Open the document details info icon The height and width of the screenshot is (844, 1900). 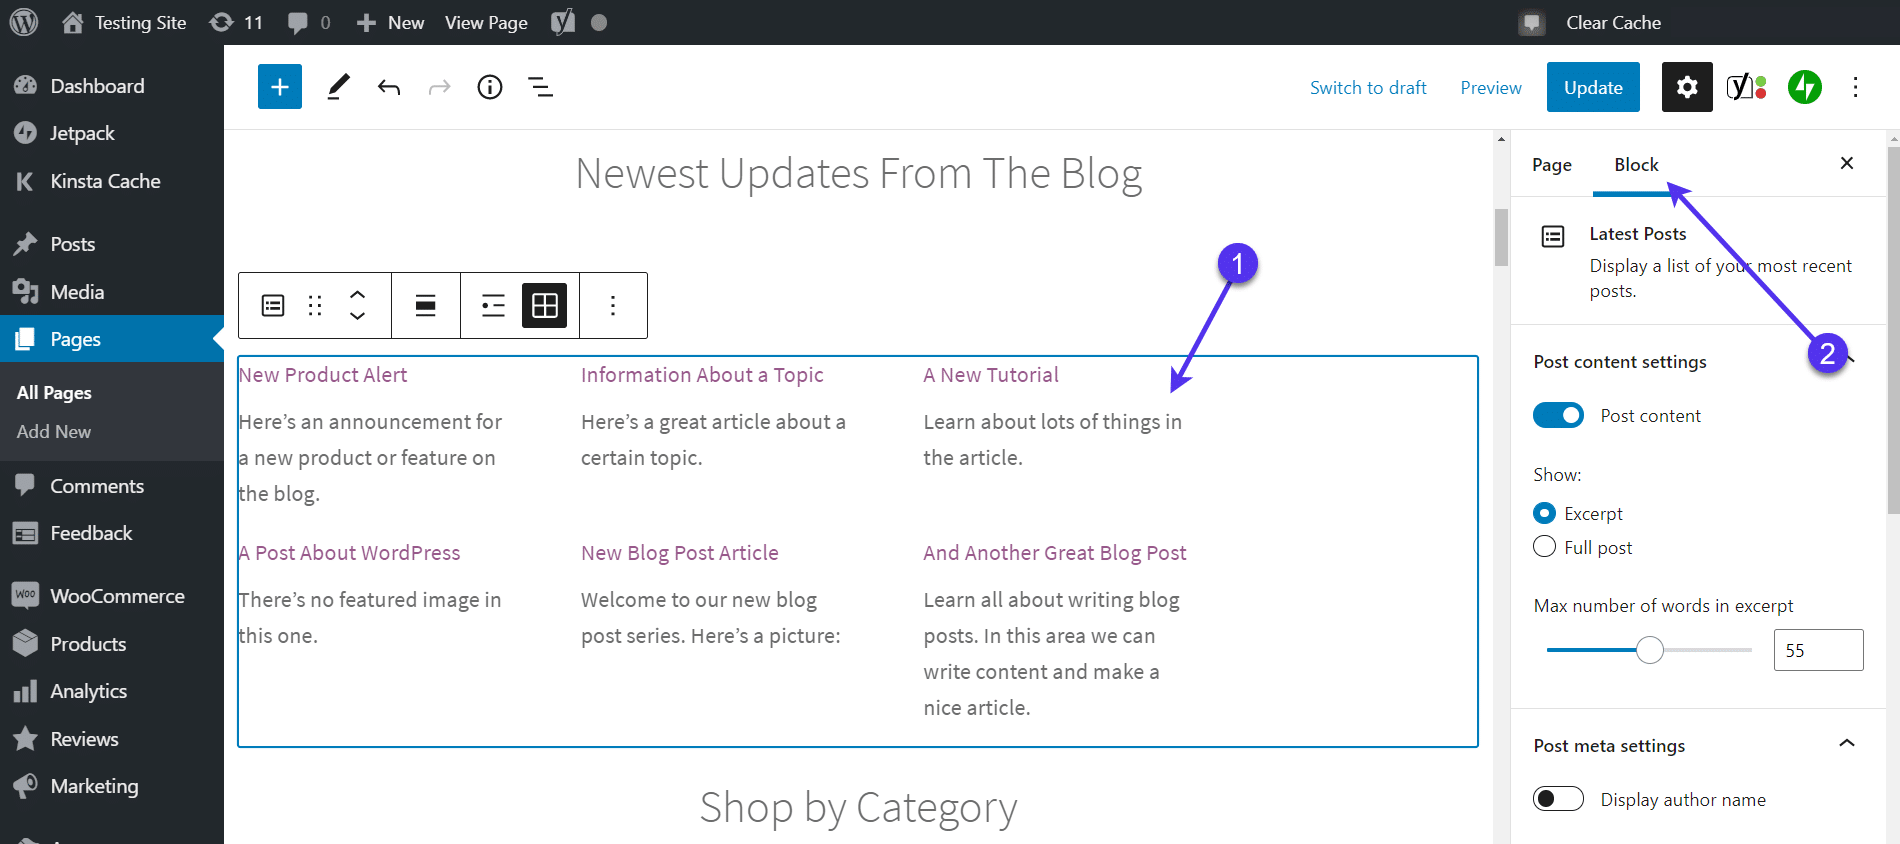(x=490, y=87)
